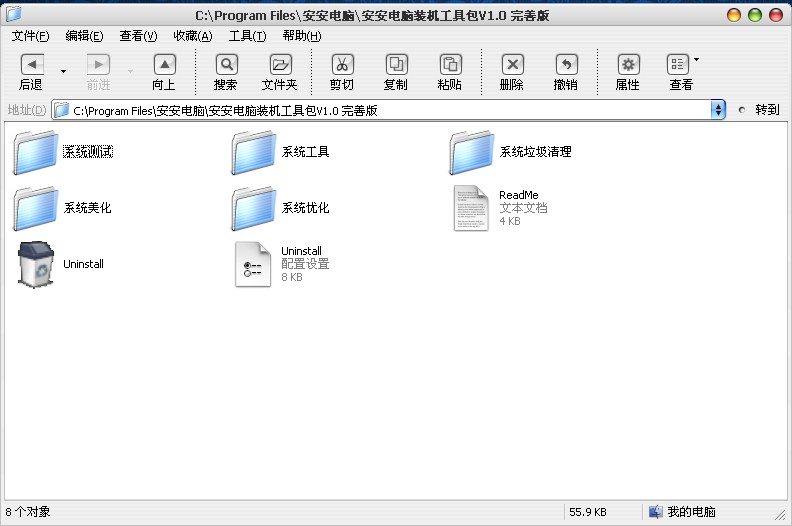This screenshot has height=526, width=792.
Task: Click the 查看 view mode icon
Action: (677, 65)
